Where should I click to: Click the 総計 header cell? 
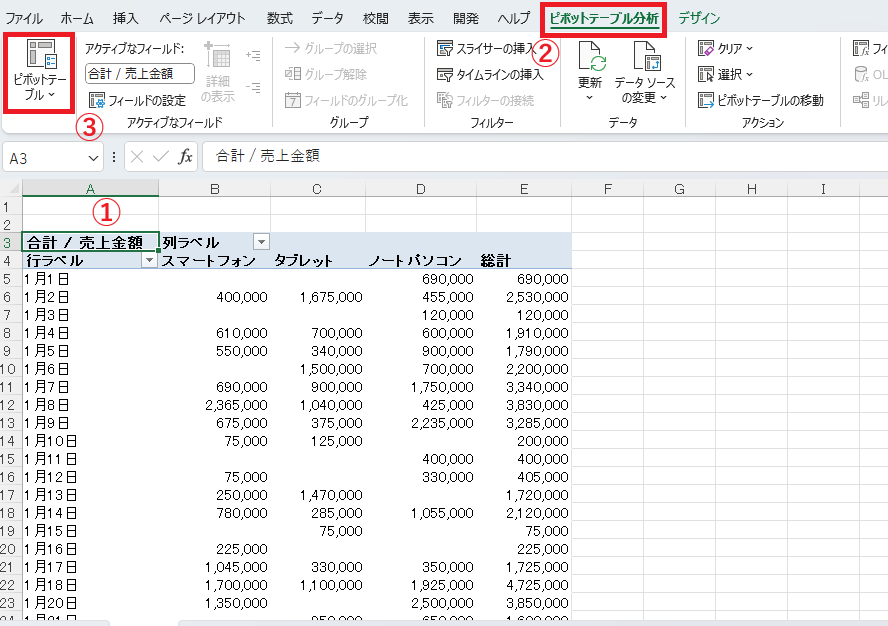tap(524, 261)
